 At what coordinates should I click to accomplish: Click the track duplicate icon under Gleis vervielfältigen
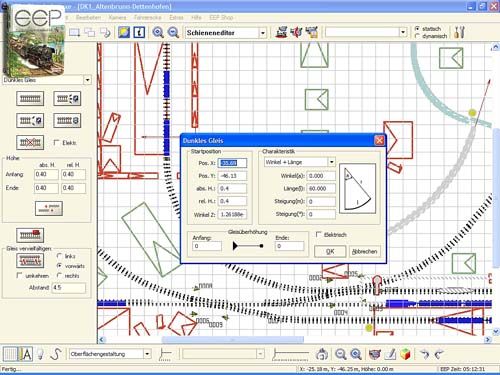[x=30, y=261]
